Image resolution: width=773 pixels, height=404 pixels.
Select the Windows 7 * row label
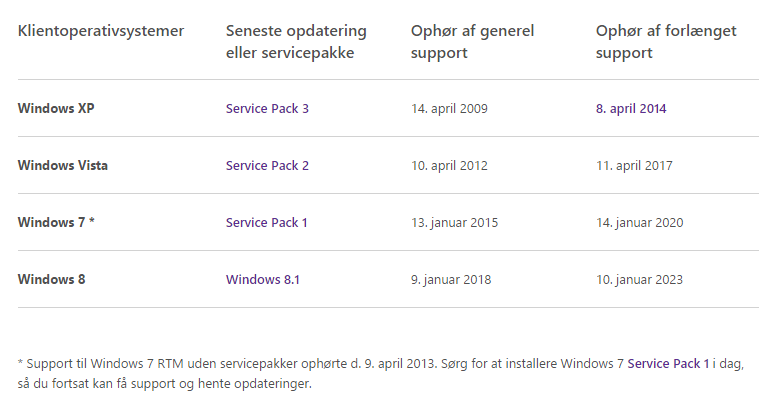click(56, 222)
